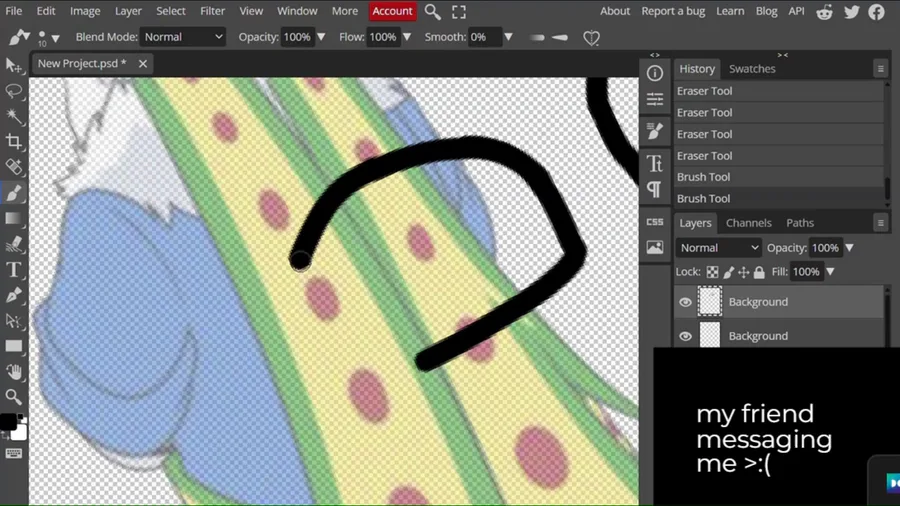The width and height of the screenshot is (900, 506).
Task: Switch to the Swatches tab
Action: [x=752, y=69]
